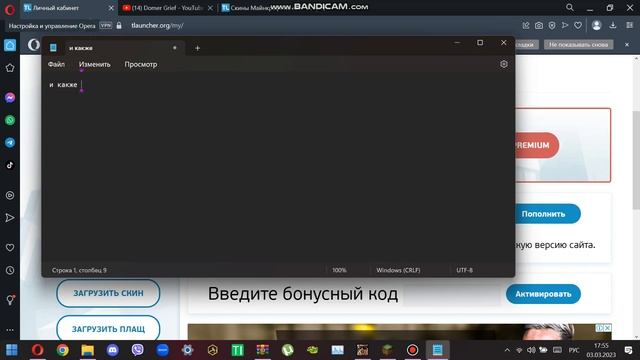
Task: Click the bonus code input field
Action: pos(451,294)
